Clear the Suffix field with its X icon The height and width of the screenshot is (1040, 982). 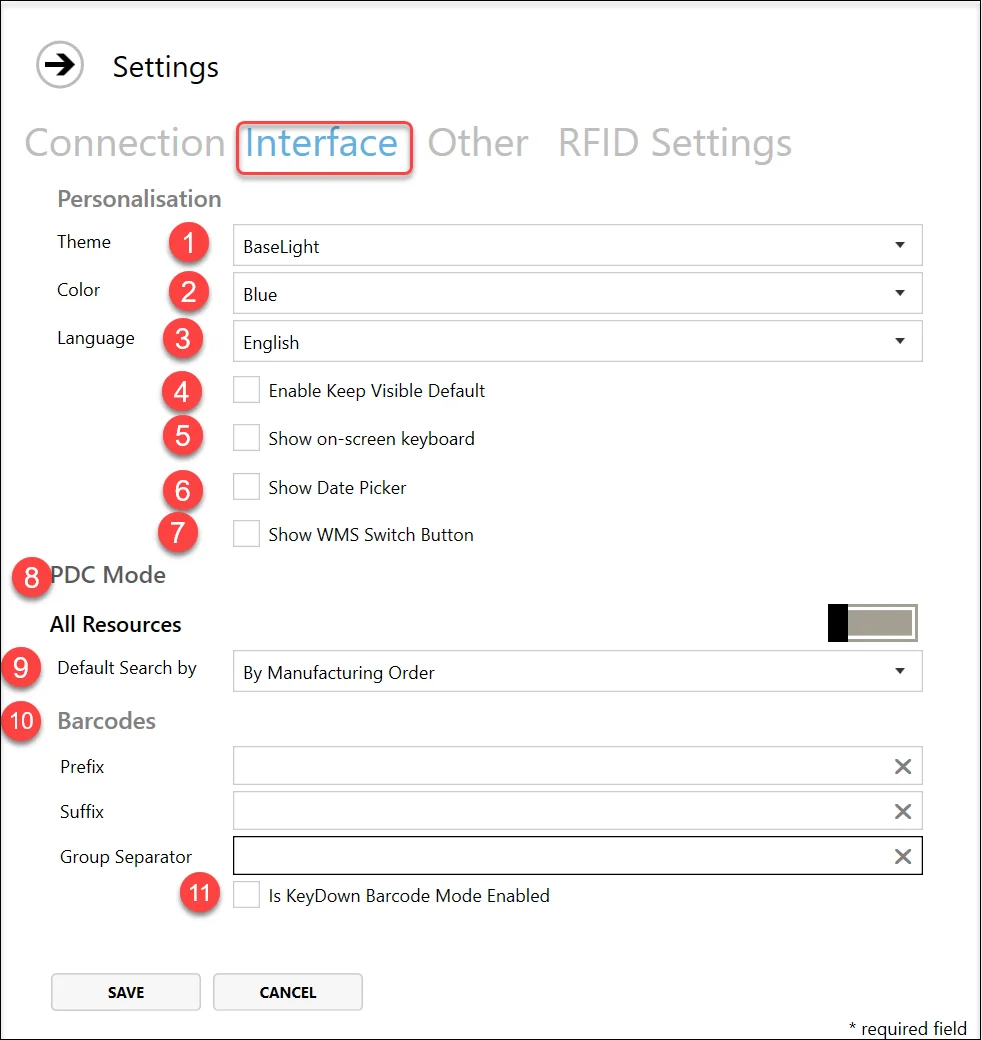point(902,812)
